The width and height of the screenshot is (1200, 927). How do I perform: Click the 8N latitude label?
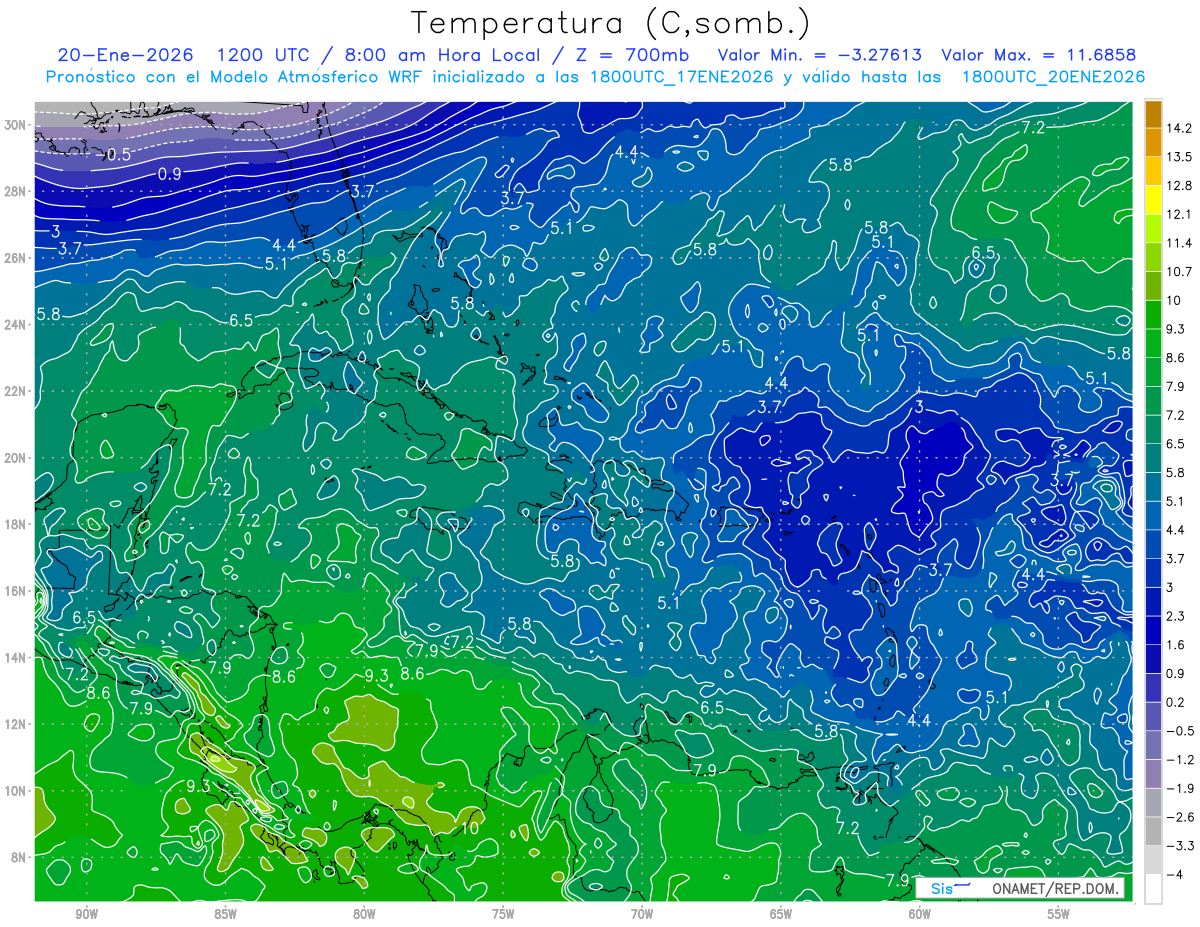20,856
